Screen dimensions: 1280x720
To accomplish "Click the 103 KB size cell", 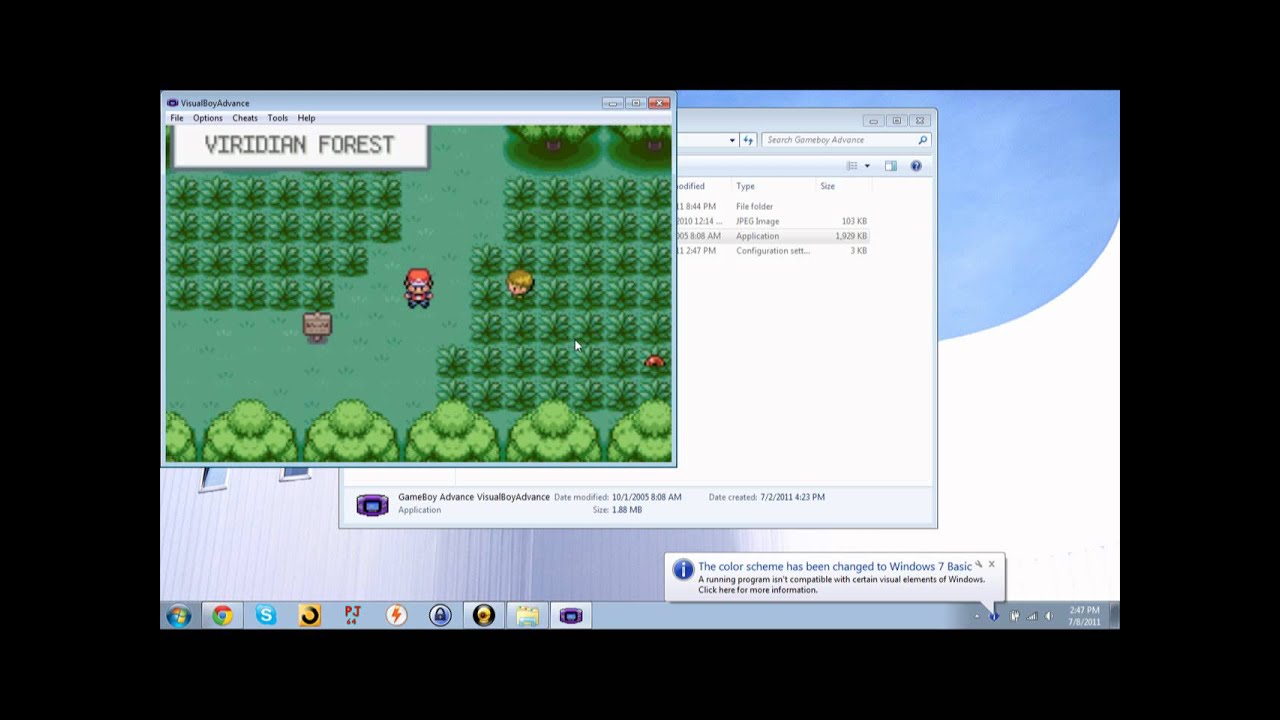I will click(x=854, y=221).
